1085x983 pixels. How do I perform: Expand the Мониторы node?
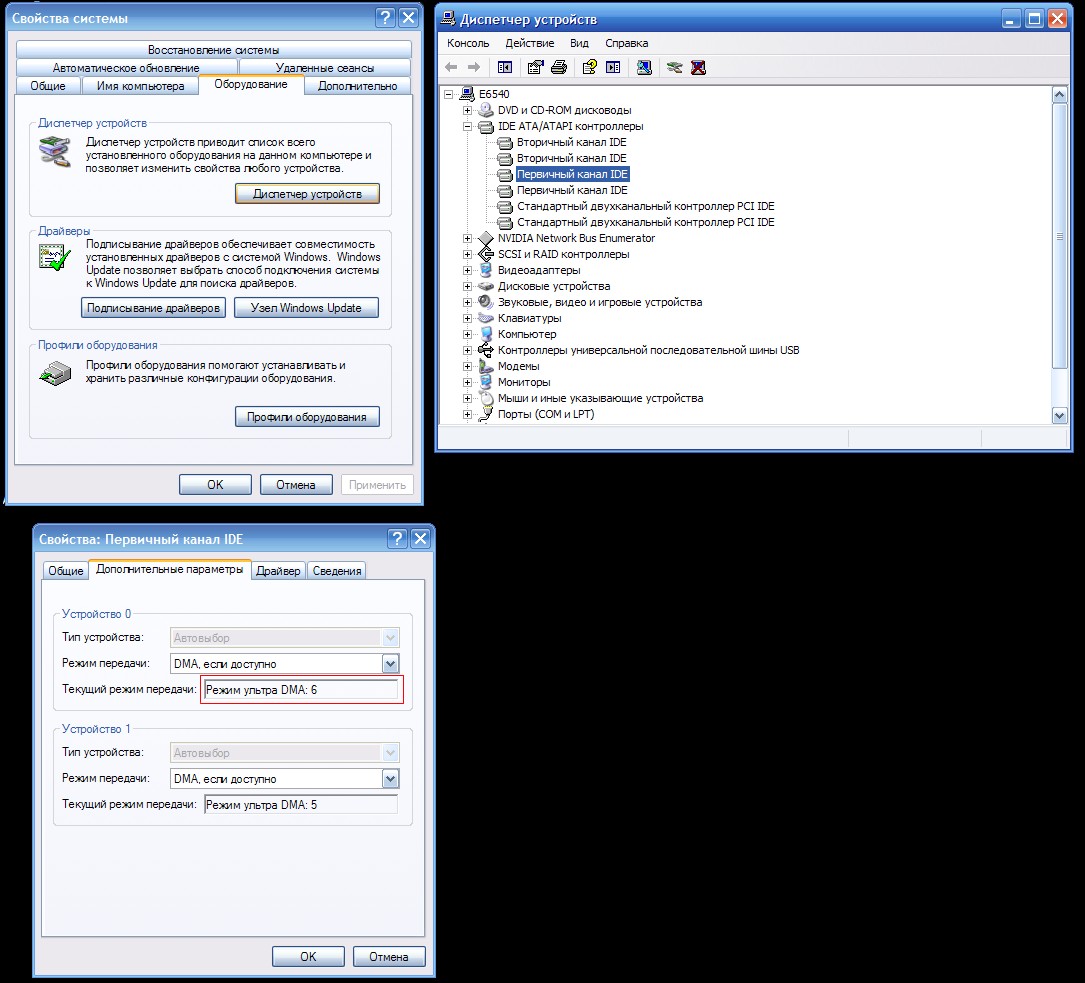point(467,382)
